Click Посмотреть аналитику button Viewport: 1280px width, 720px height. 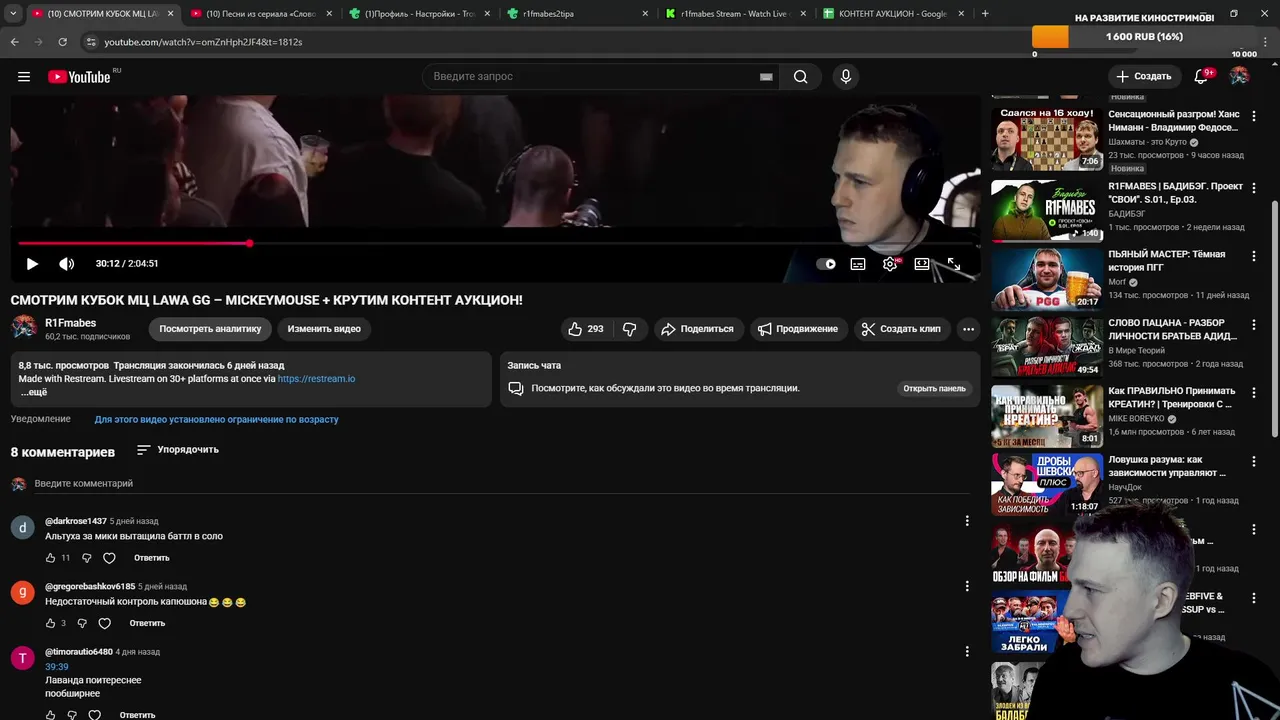(x=210, y=329)
